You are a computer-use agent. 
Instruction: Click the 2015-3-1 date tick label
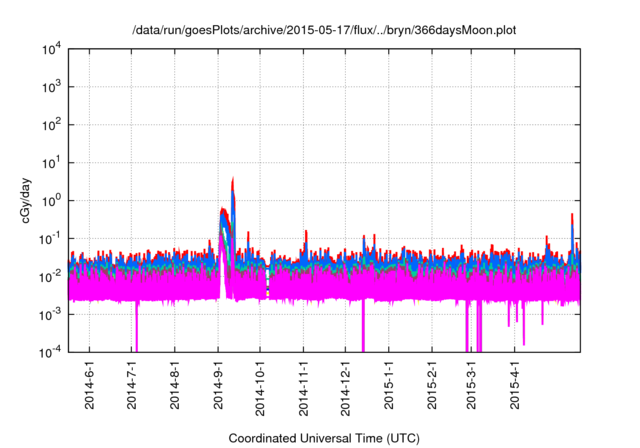[x=471, y=388]
